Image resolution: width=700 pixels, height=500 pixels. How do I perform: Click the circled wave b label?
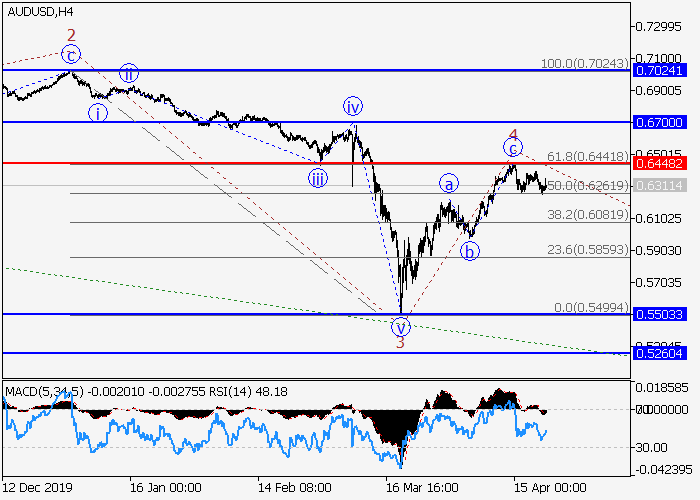469,251
